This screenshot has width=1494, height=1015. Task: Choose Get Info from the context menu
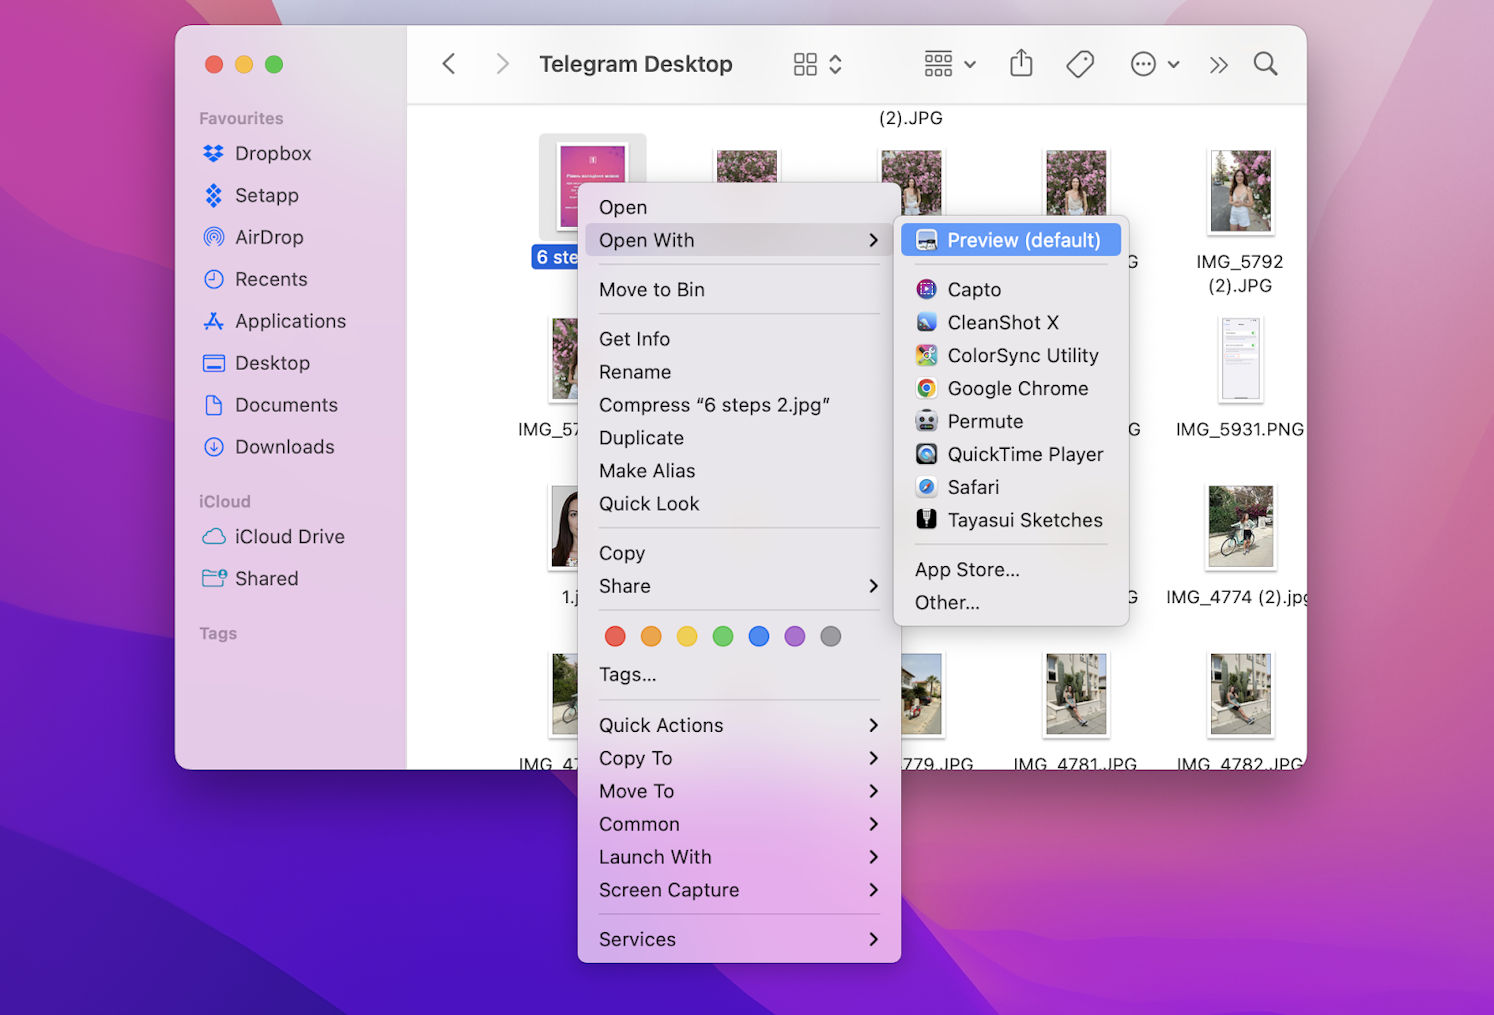coord(634,339)
